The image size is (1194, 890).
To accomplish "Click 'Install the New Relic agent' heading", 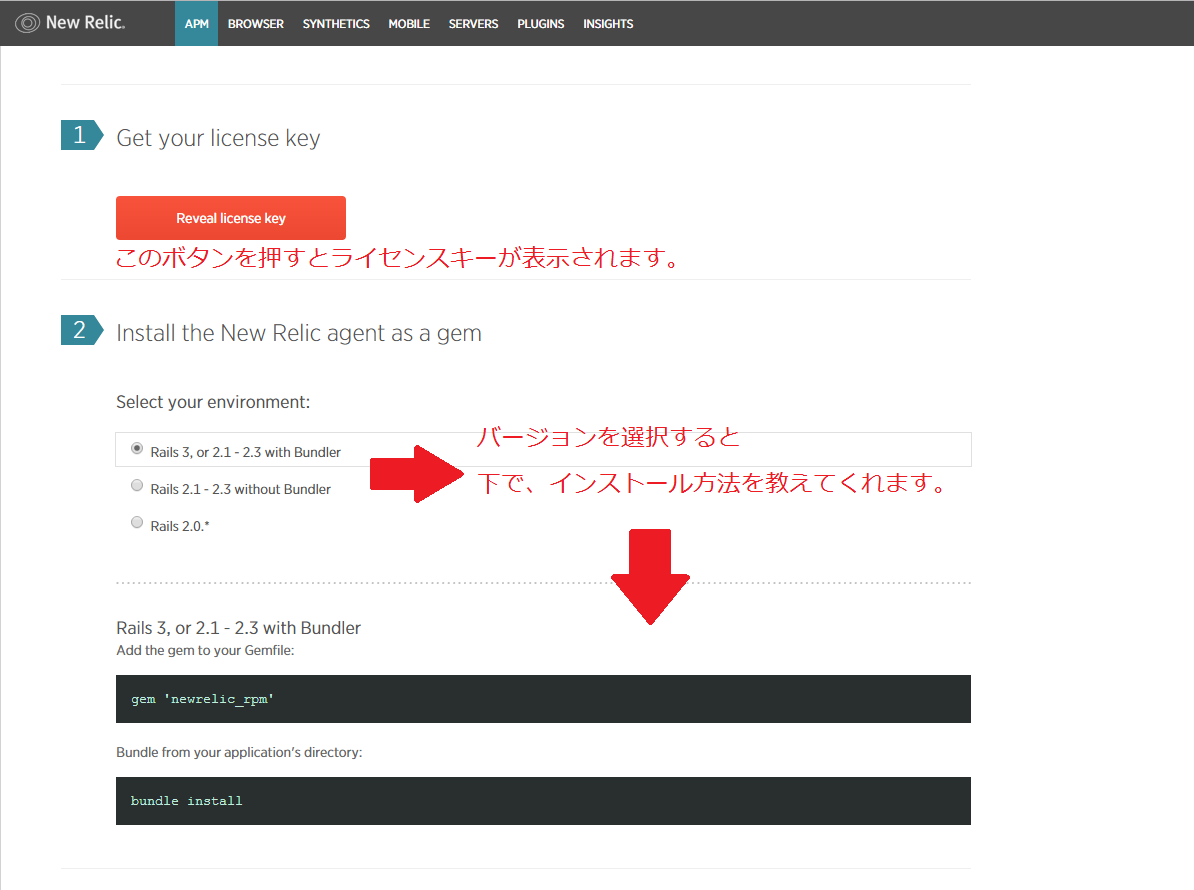I will pyautogui.click(x=299, y=333).
